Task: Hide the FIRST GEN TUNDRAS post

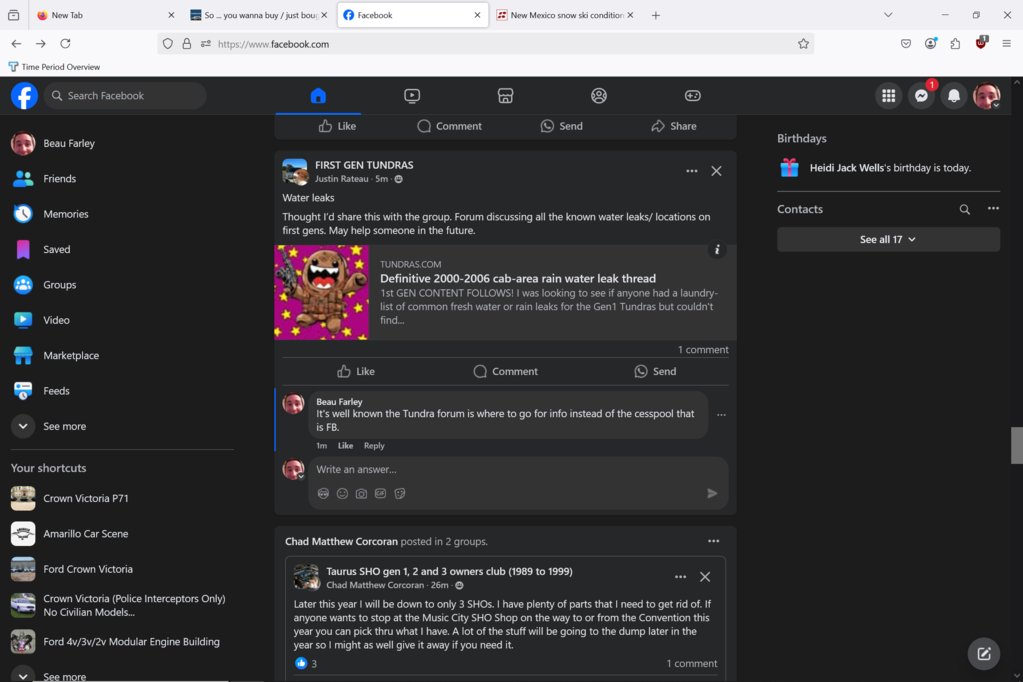Action: 716,171
